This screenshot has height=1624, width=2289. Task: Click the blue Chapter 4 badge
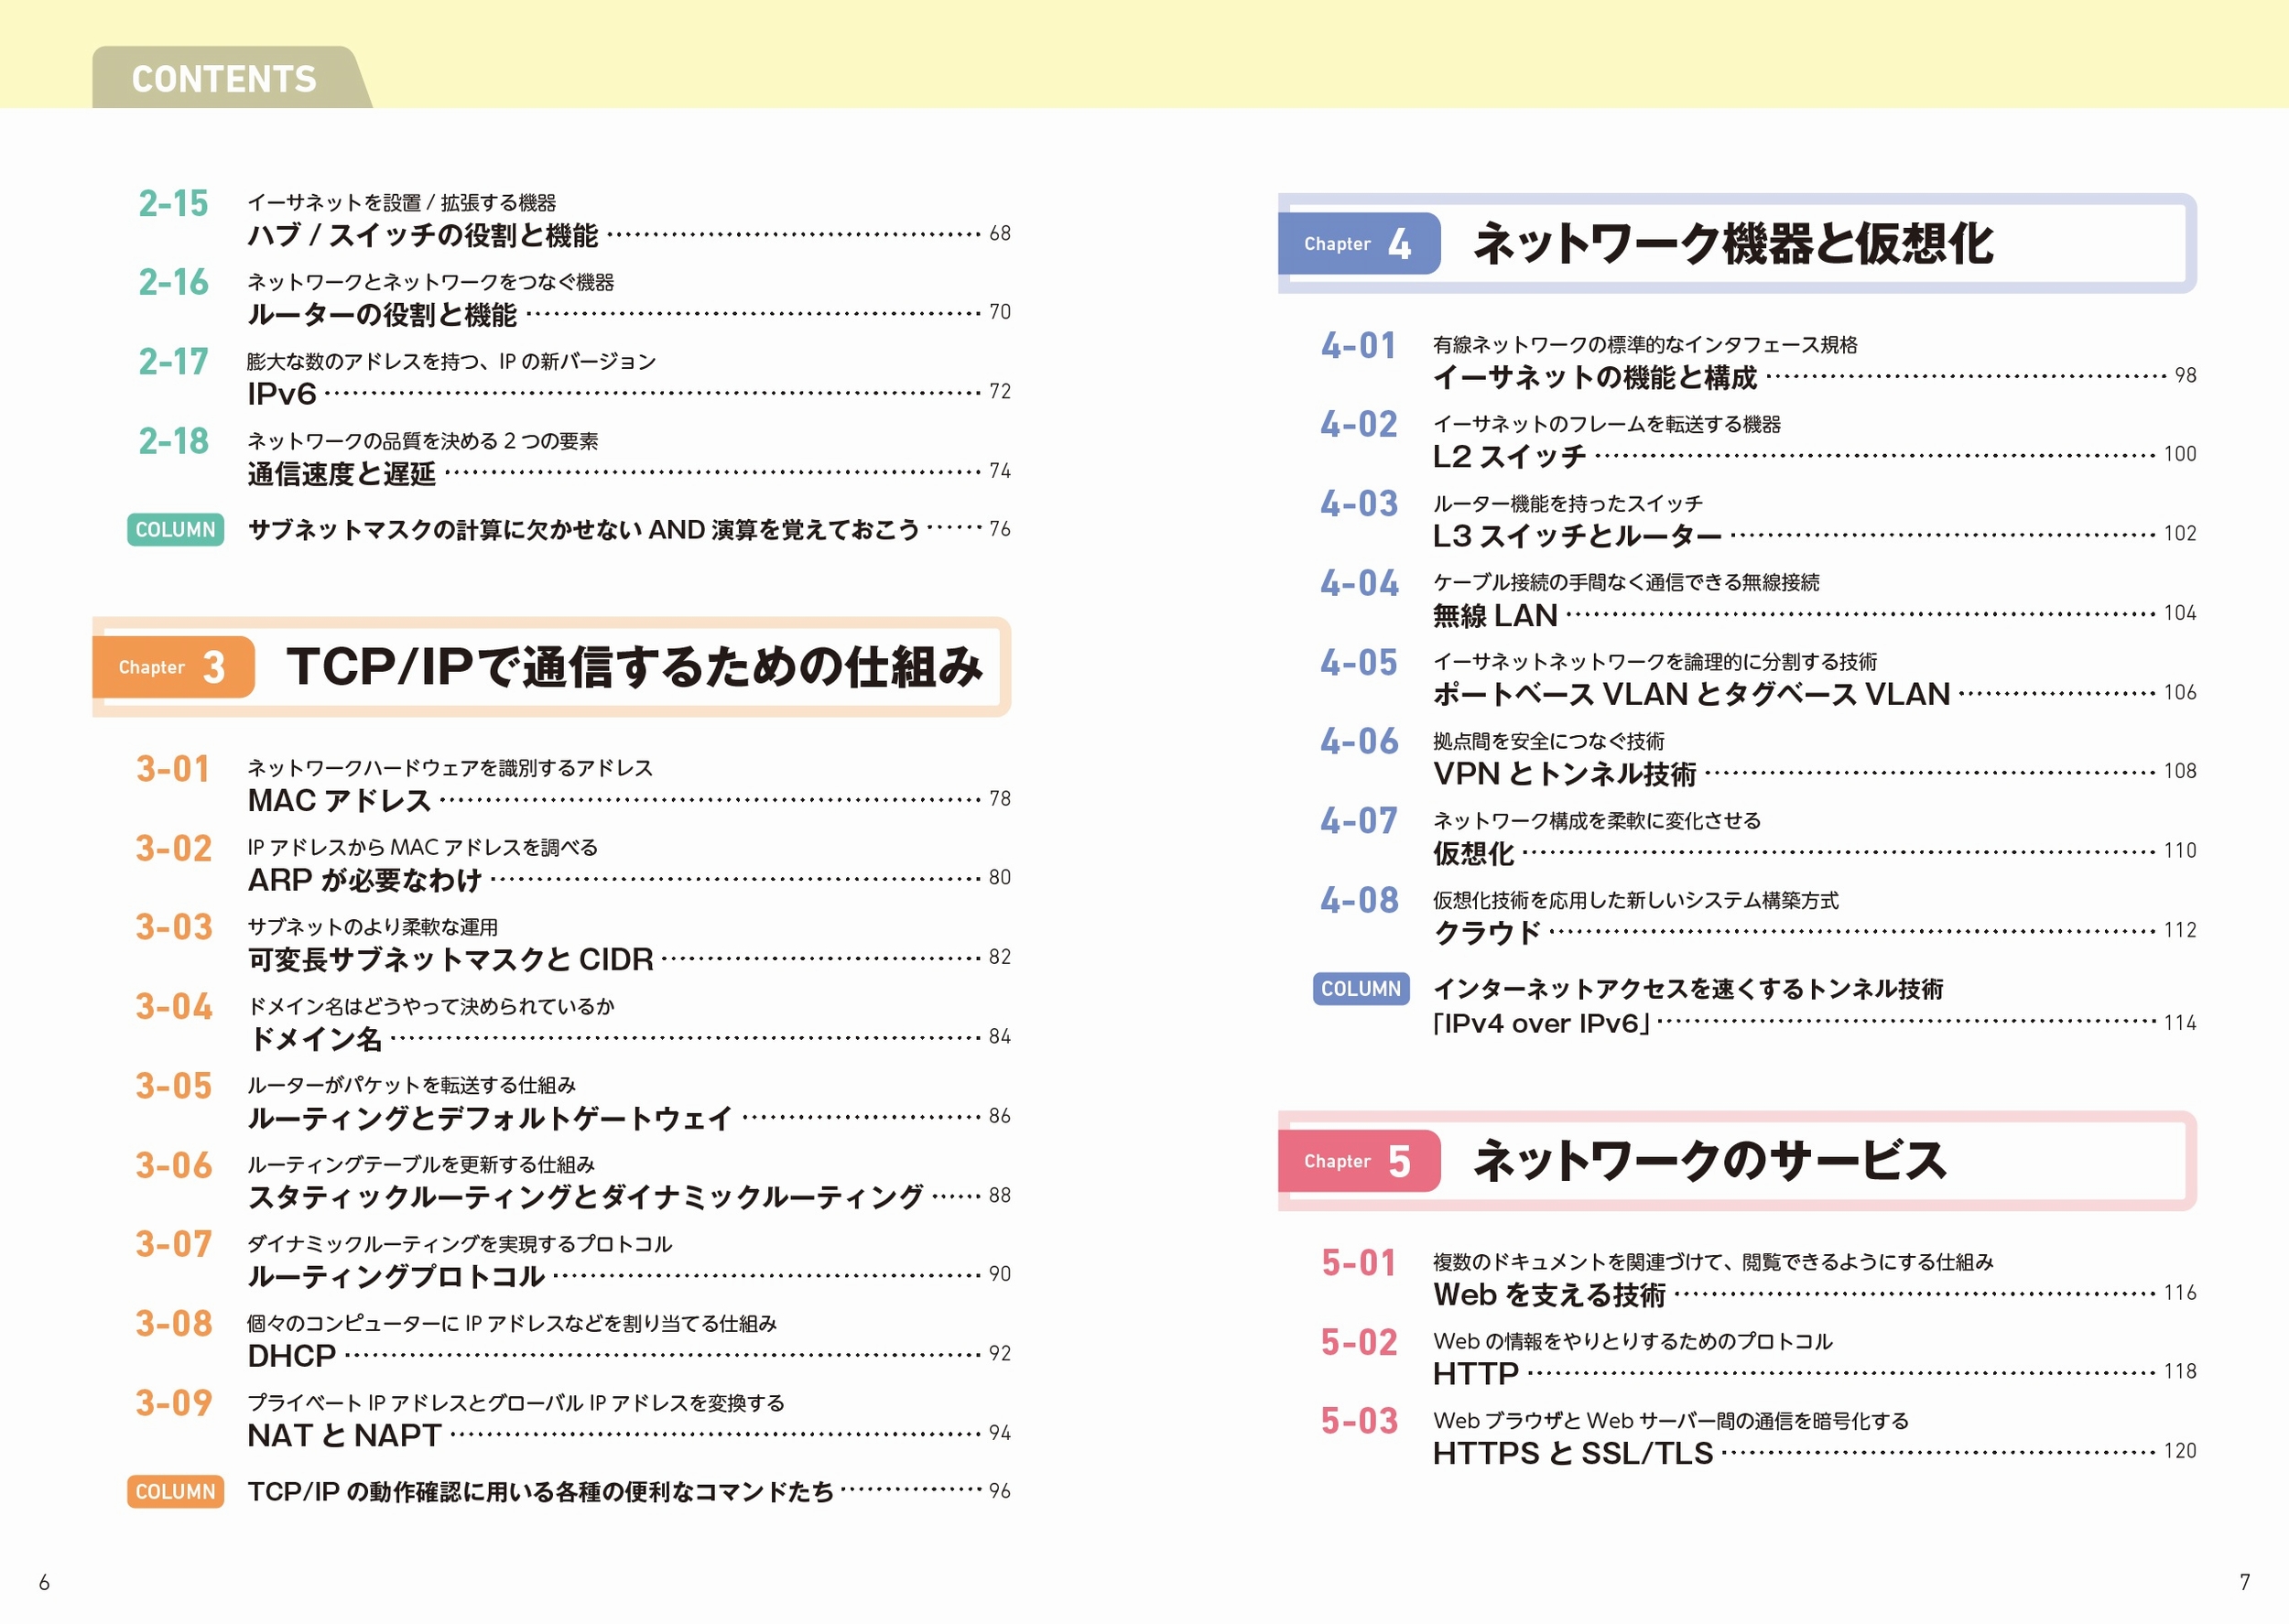(1359, 243)
